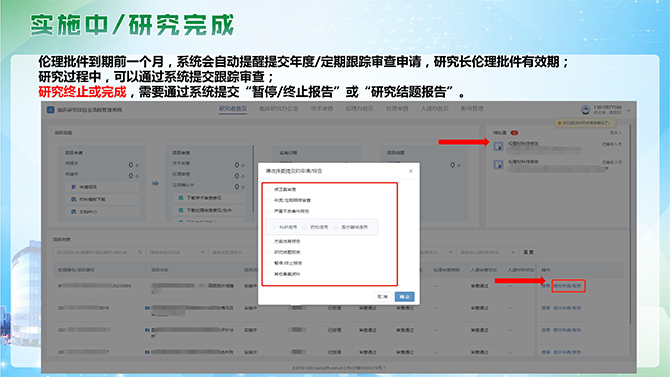Click the search magnifier icon in project list
The width and height of the screenshot is (670, 377).
click(140, 252)
